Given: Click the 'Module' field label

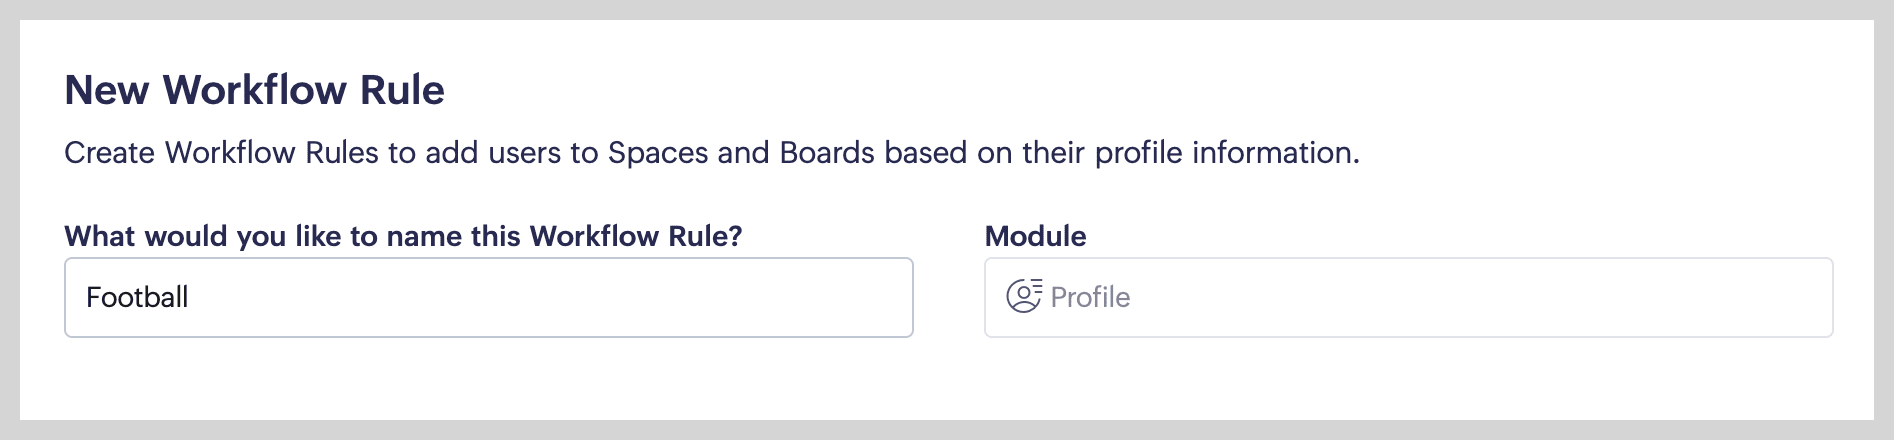Looking at the screenshot, I should pyautogui.click(x=1035, y=236).
